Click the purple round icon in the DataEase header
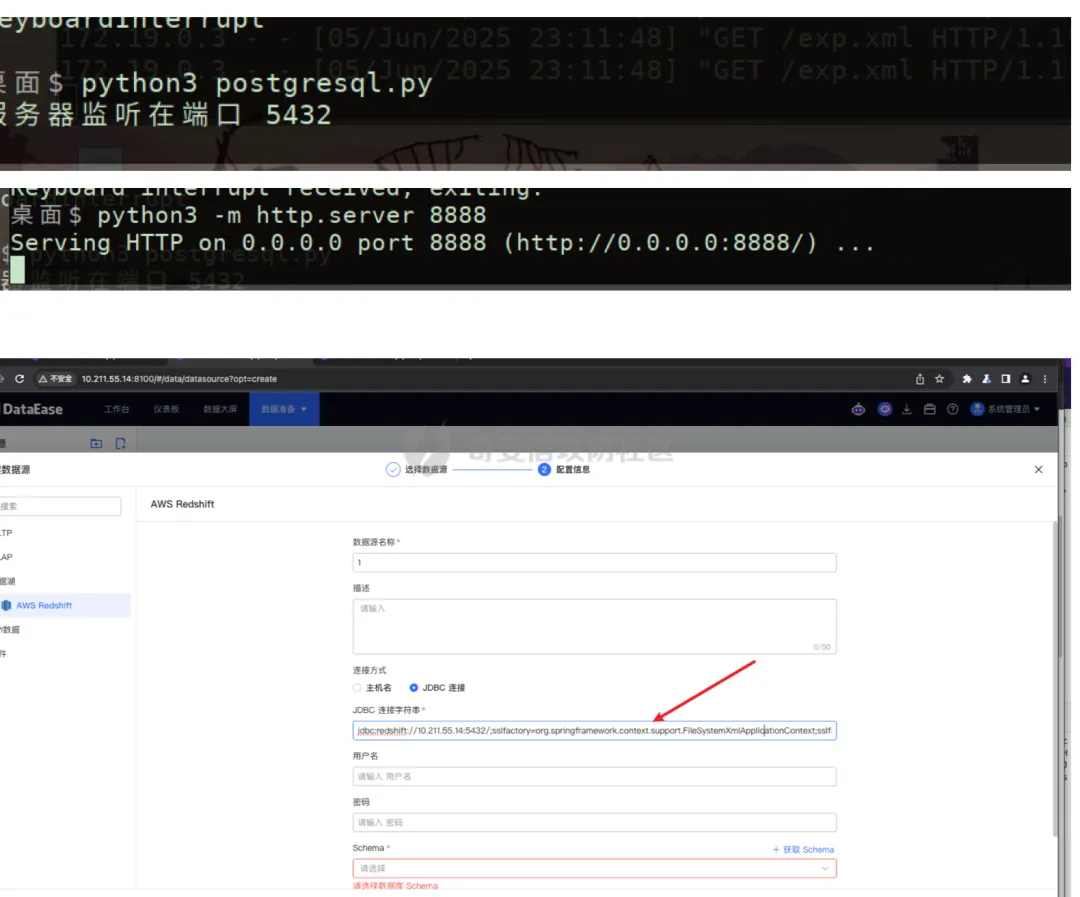 click(885, 409)
